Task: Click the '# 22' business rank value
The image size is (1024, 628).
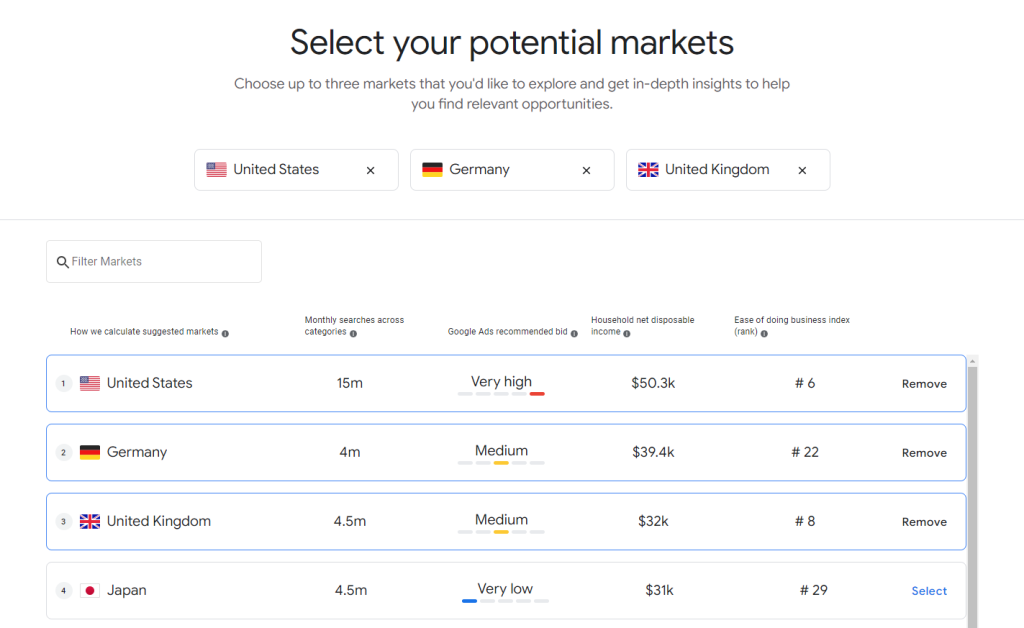Action: [805, 452]
